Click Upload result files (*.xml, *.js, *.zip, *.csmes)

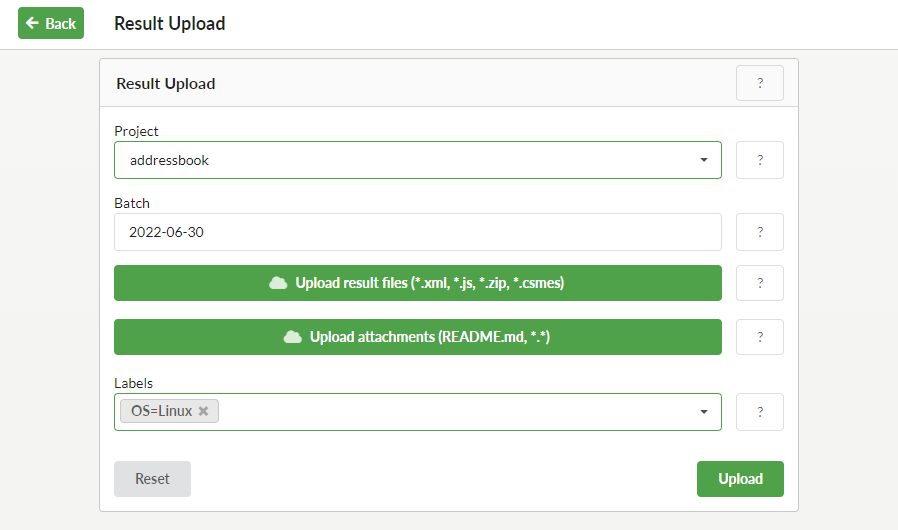point(418,283)
